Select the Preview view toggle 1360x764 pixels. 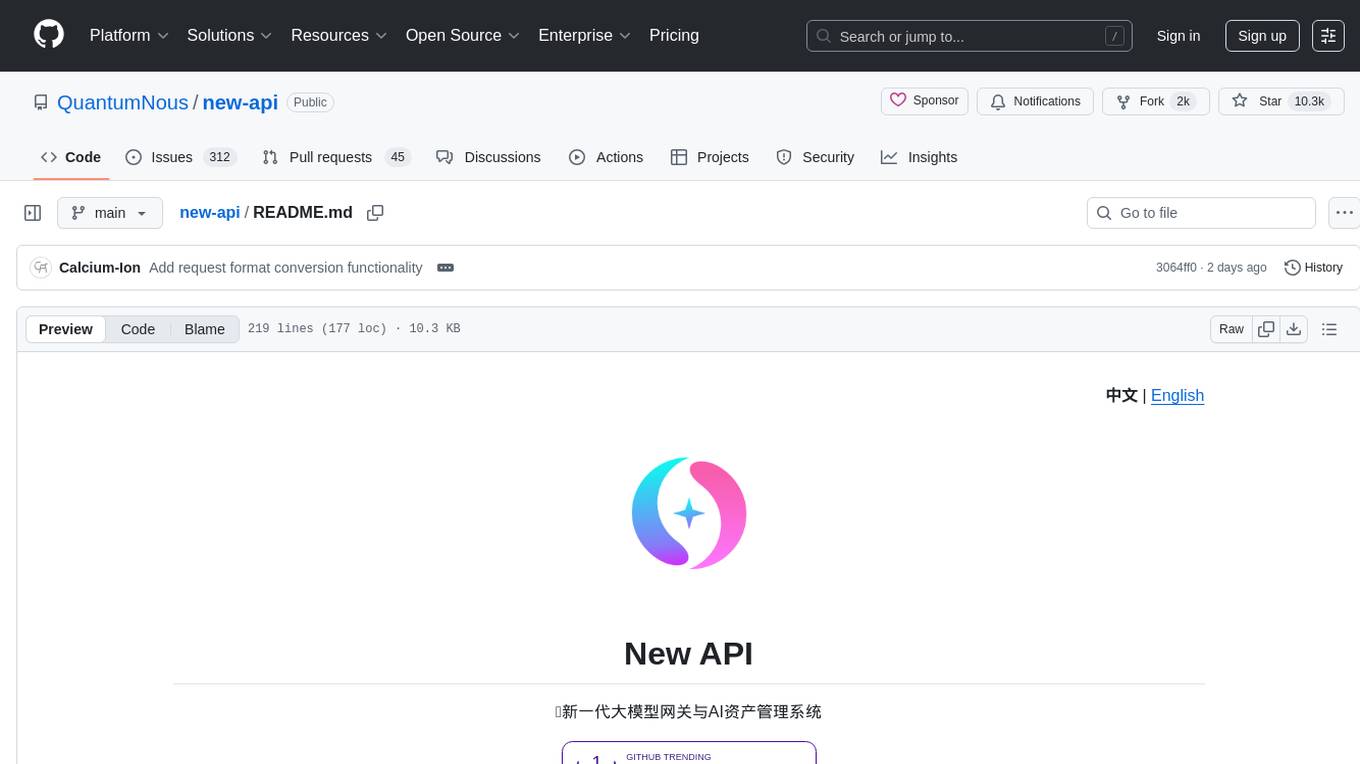66,329
